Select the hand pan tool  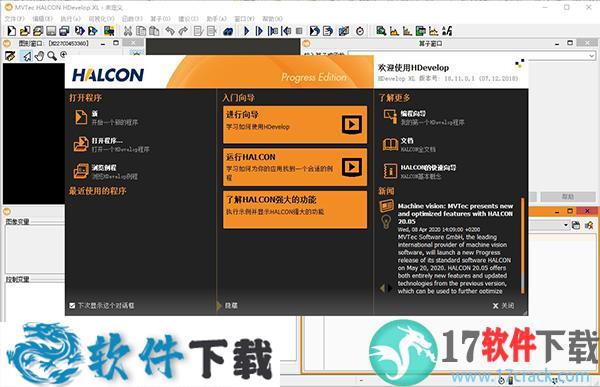39,56
